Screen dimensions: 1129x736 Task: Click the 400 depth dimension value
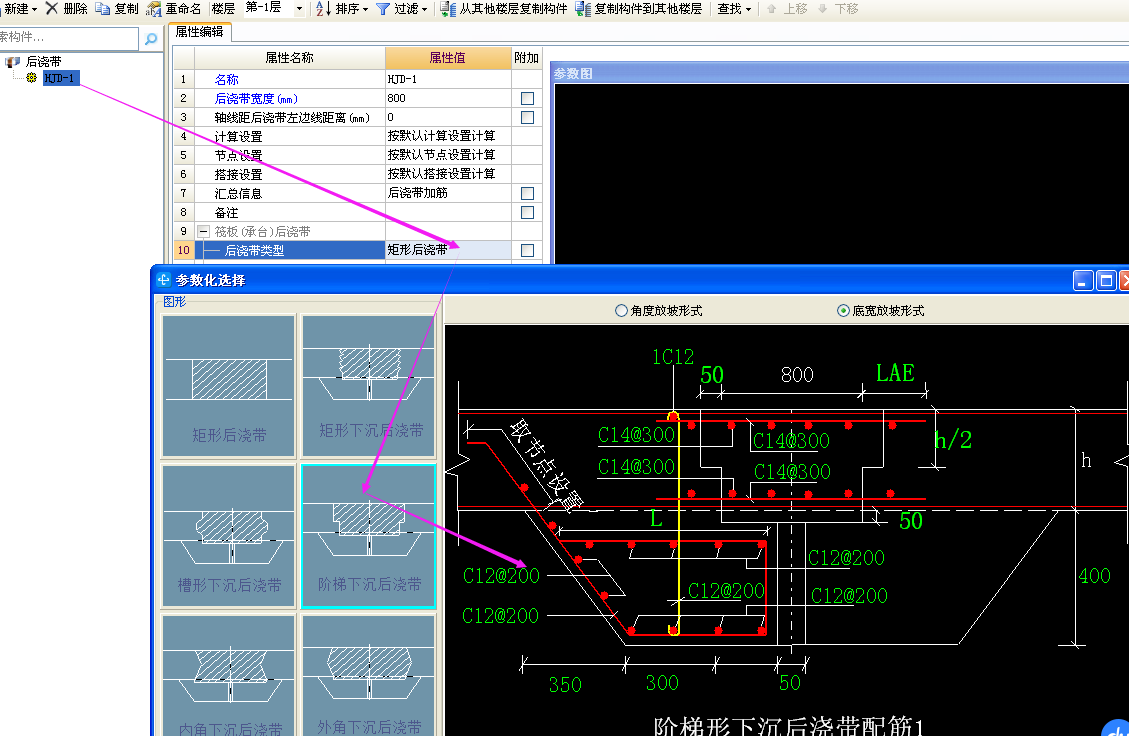click(1094, 576)
